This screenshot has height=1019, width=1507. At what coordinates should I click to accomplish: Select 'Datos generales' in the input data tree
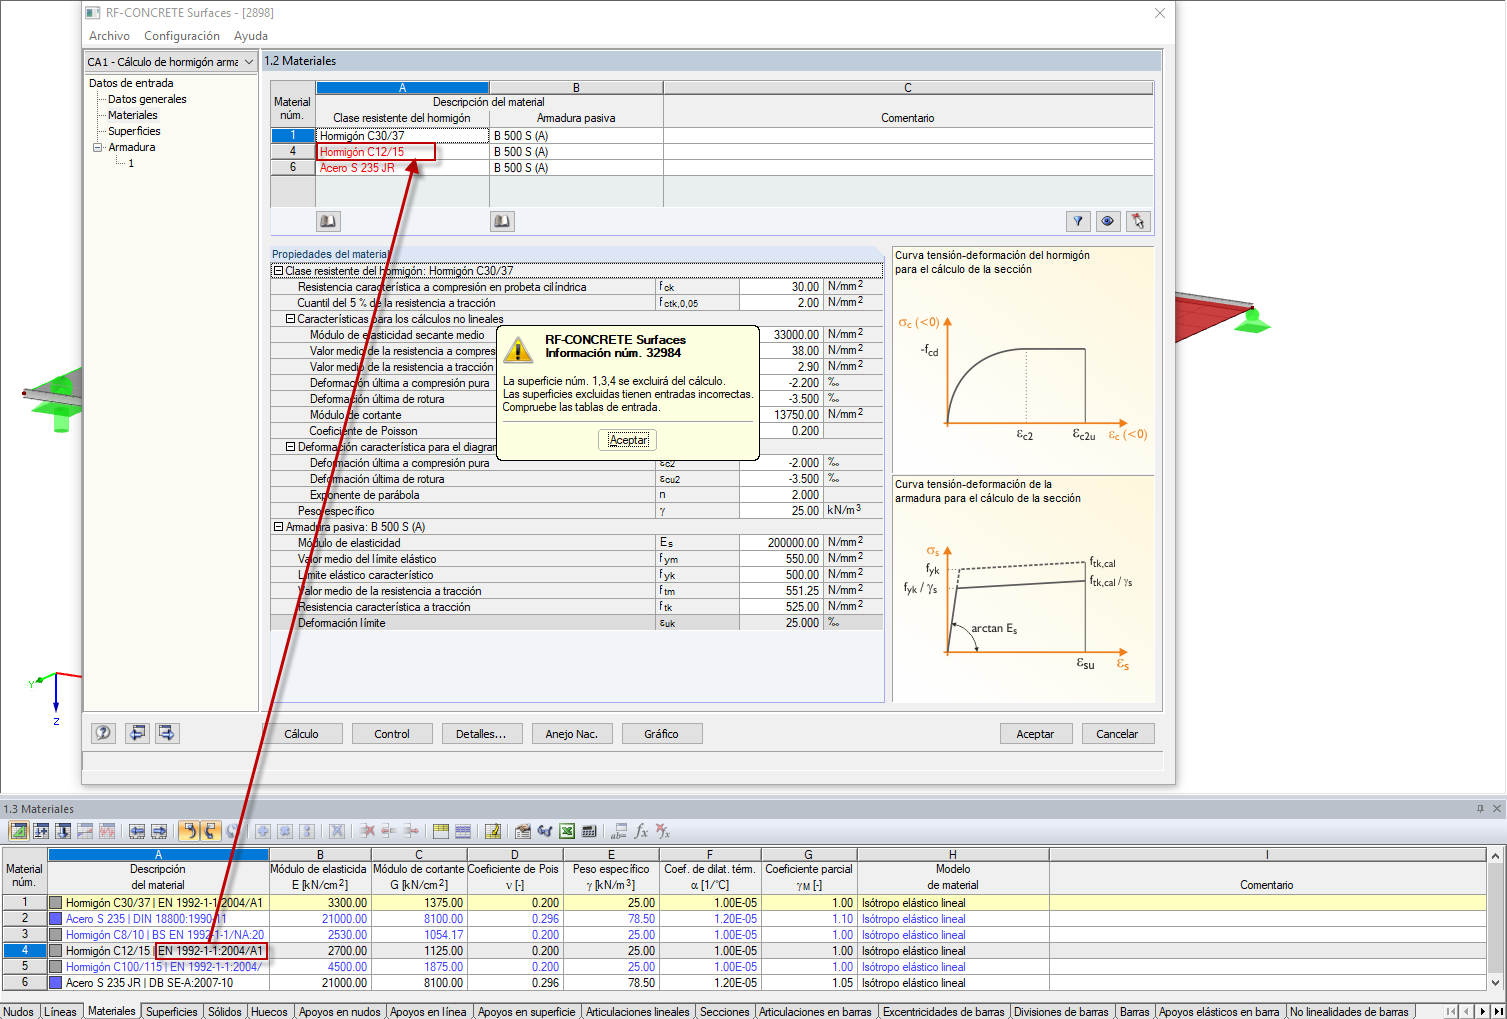pyautogui.click(x=147, y=99)
